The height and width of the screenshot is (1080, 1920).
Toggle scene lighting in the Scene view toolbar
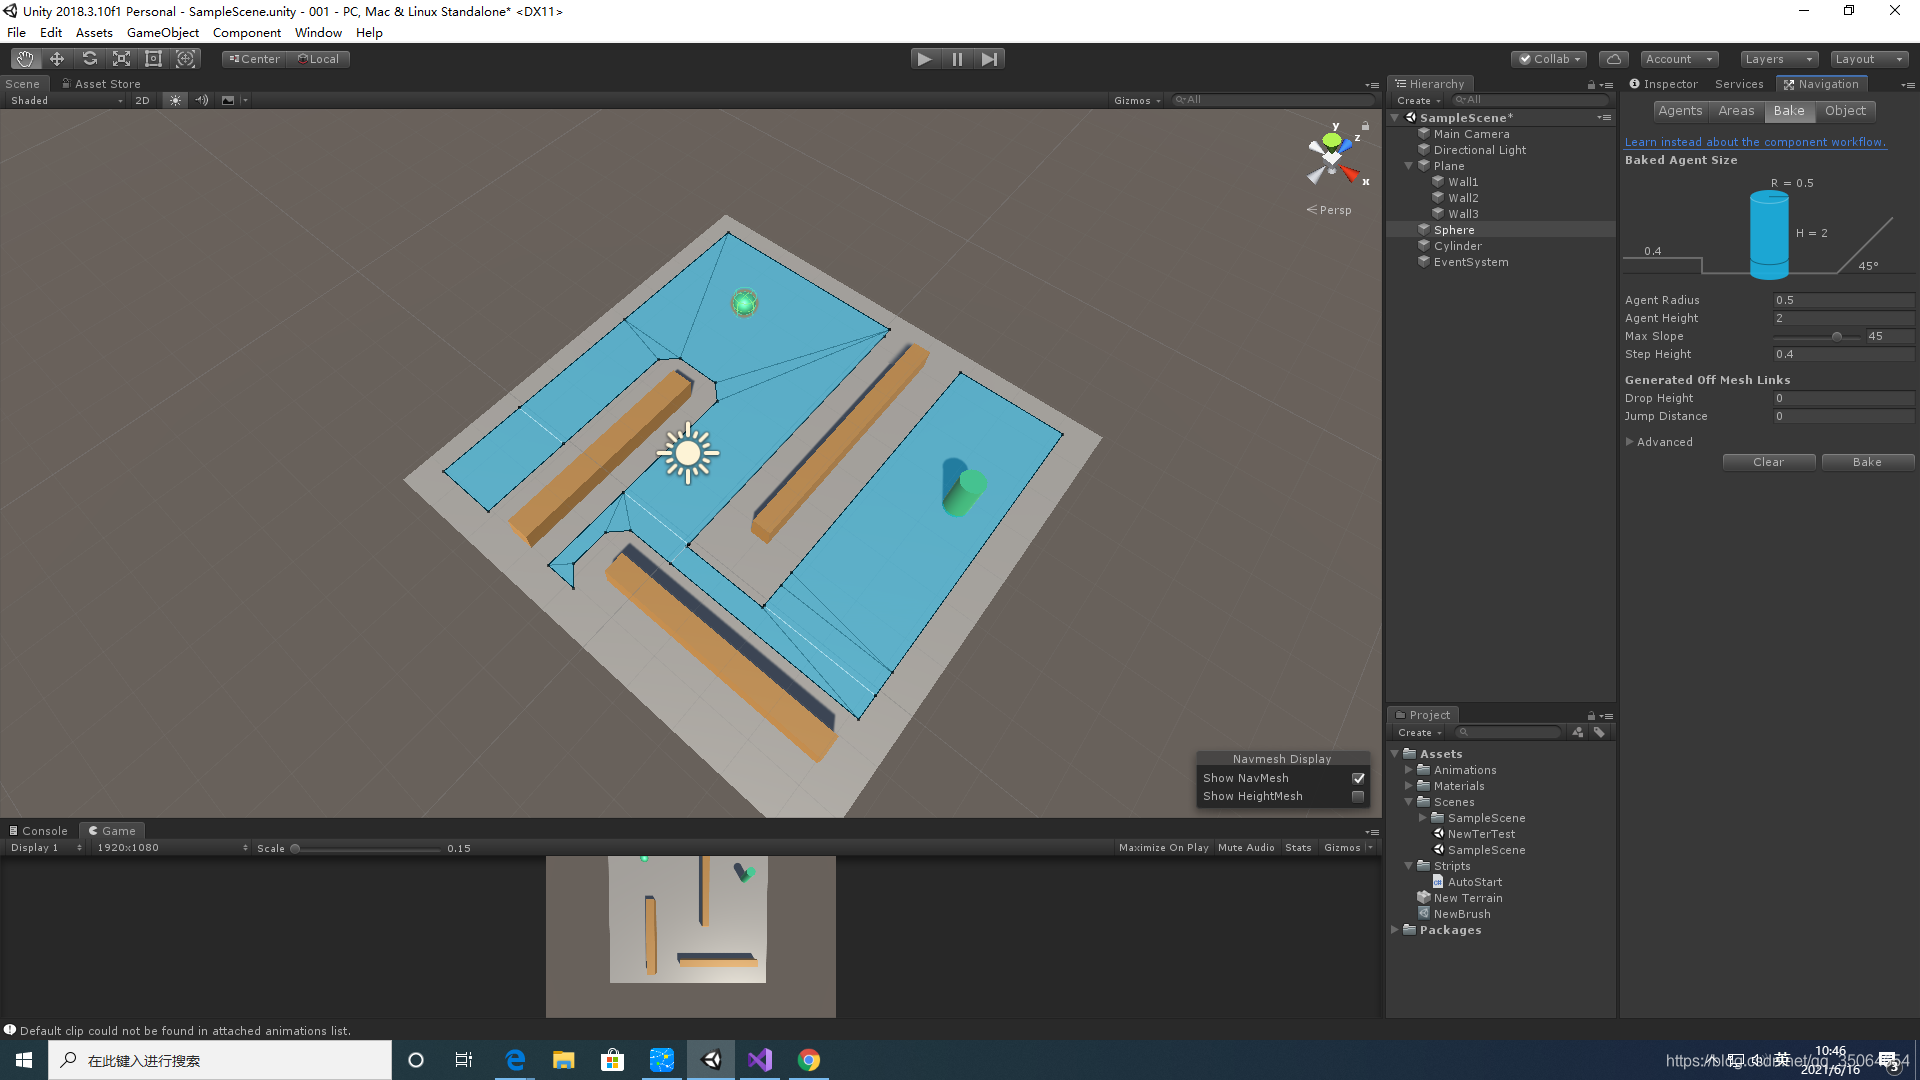tap(175, 100)
